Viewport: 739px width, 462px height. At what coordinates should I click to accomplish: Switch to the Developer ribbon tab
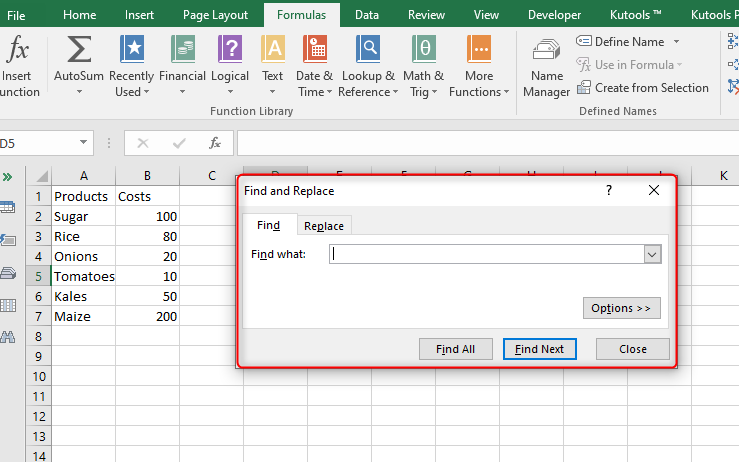[x=554, y=15]
